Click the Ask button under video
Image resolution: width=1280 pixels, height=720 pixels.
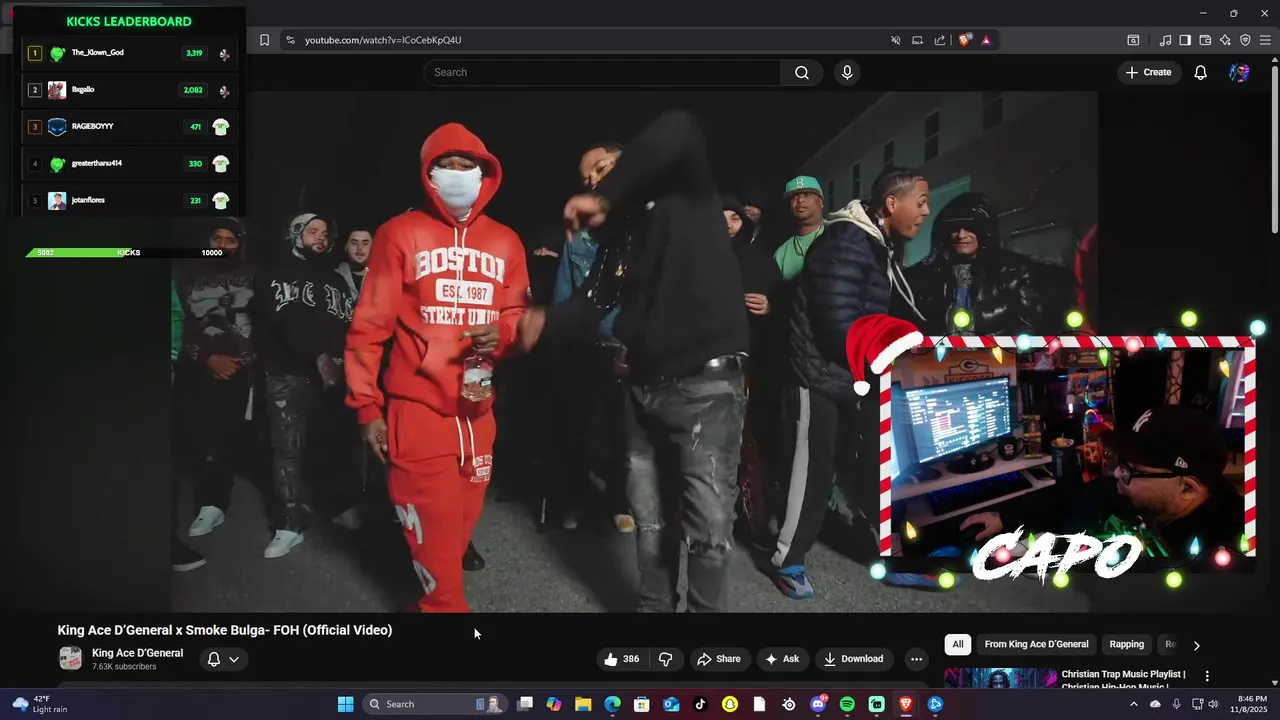click(782, 659)
